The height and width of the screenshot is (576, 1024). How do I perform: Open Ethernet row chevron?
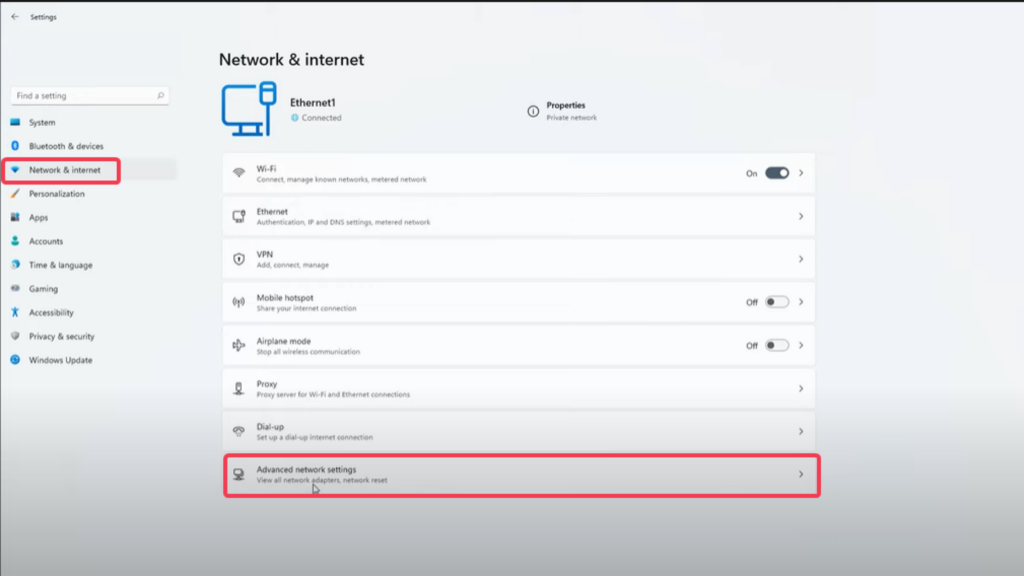(x=801, y=216)
